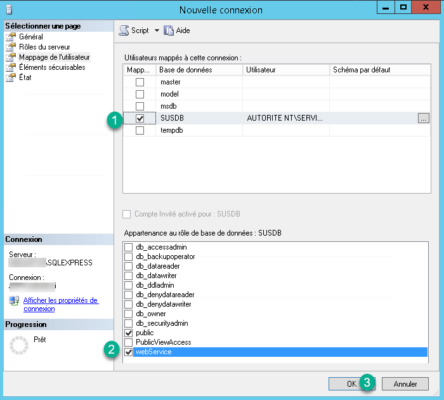444x400 pixels.
Task: Click the window system icon in title bar
Action: point(9,9)
